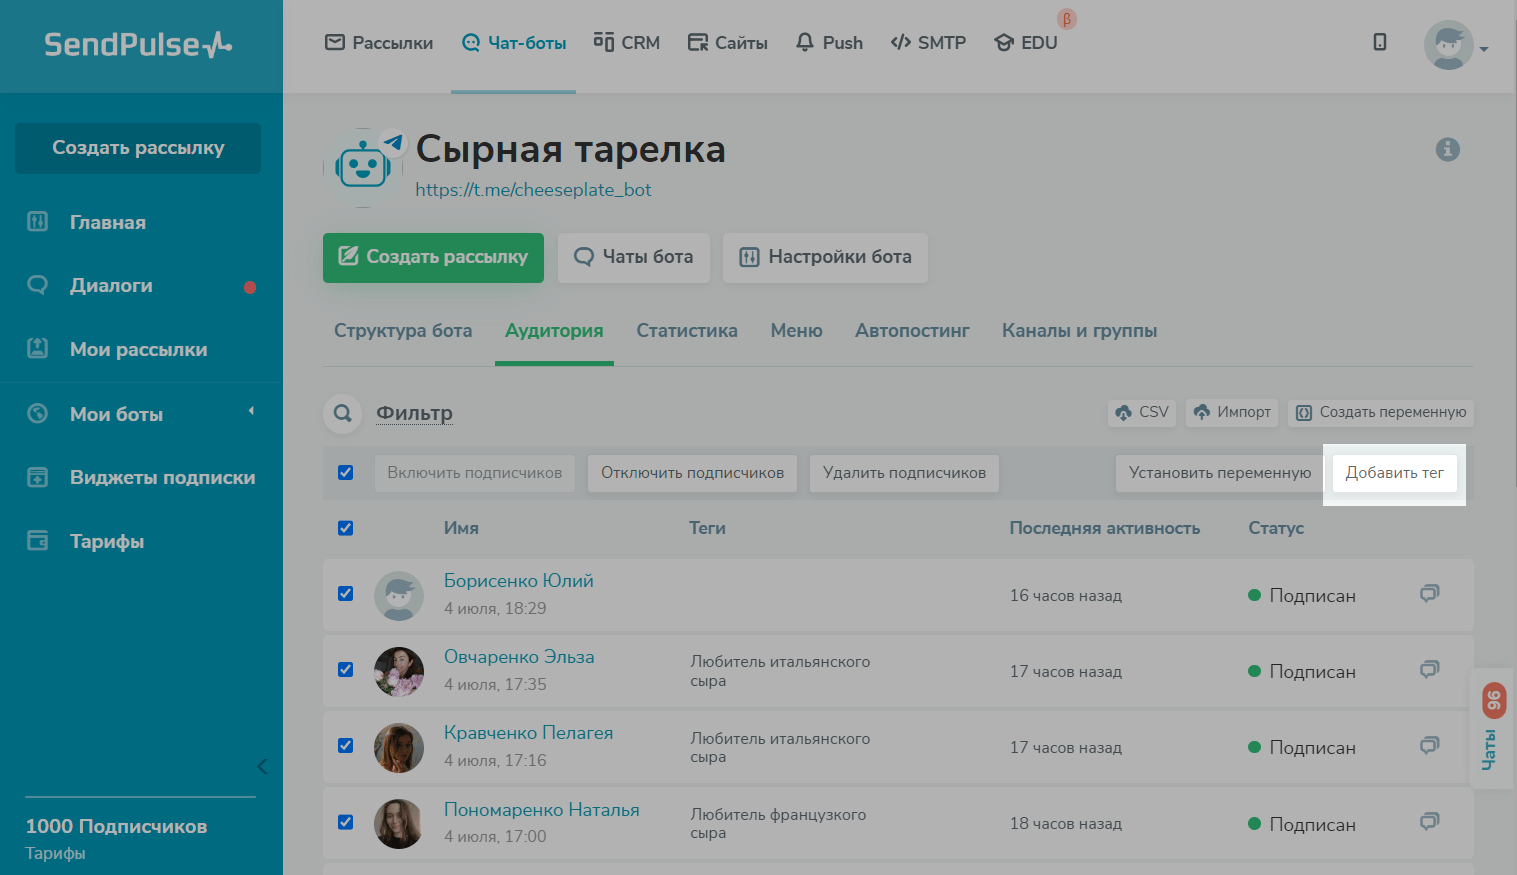The image size is (1517, 875).
Task: Open the t.me/cheeseplate_bot link
Action: 533,190
